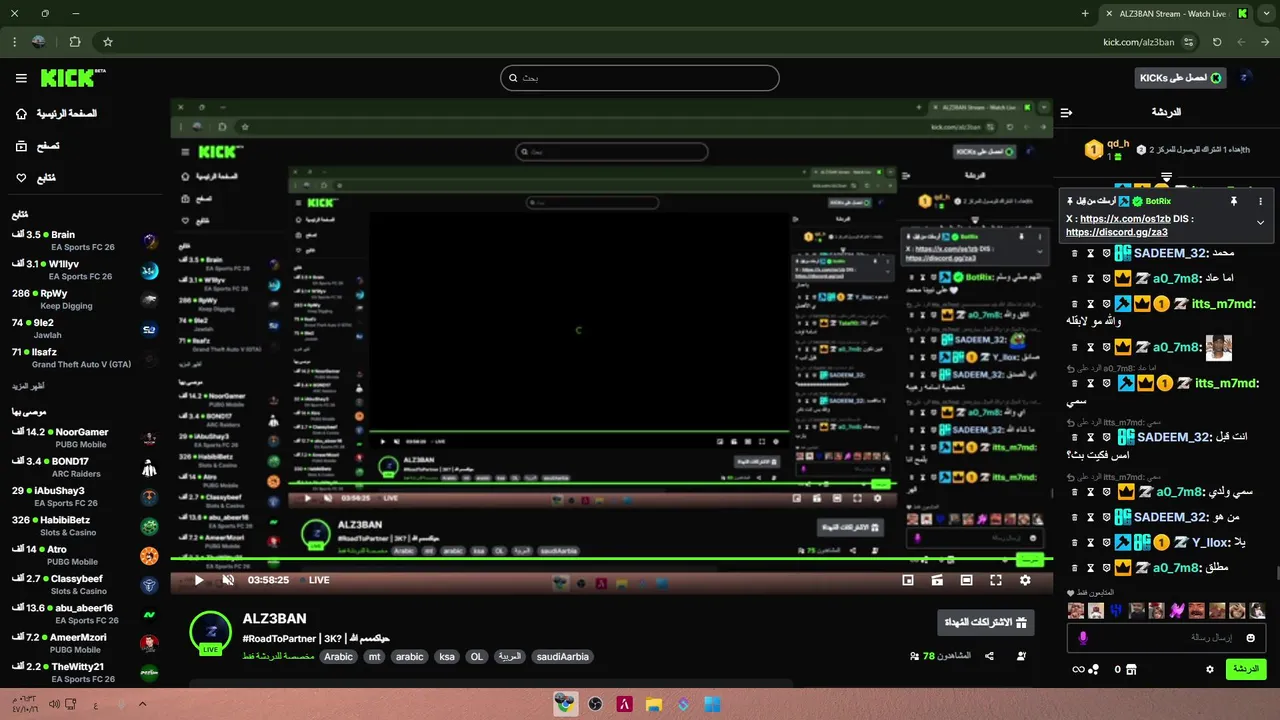Toggle theater mode in the player
The image size is (1280, 720).
pyautogui.click(x=966, y=580)
